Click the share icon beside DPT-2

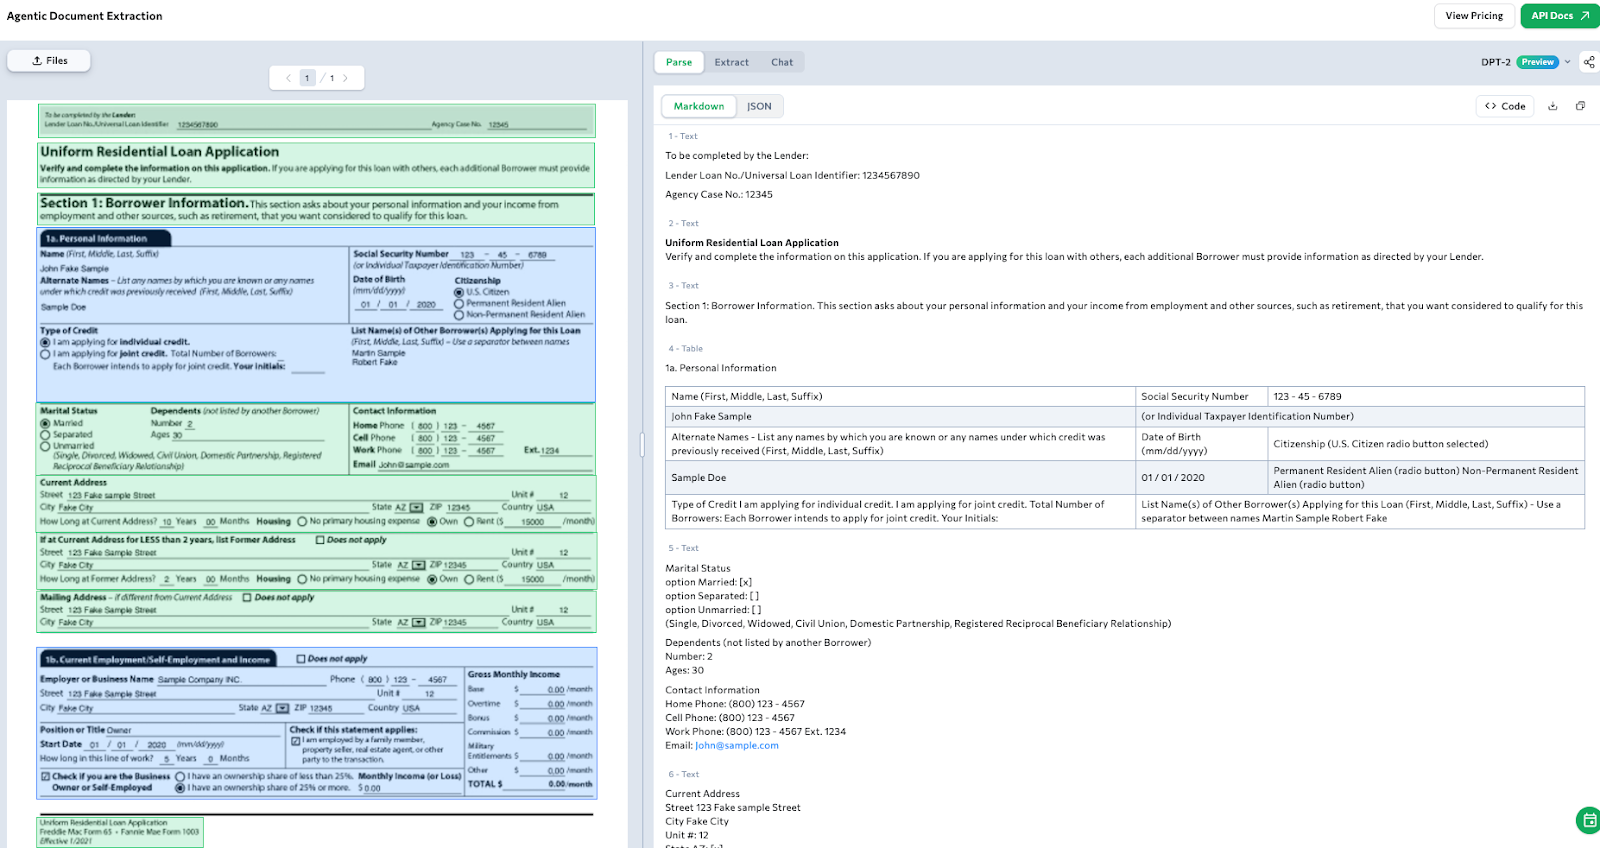(x=1589, y=62)
